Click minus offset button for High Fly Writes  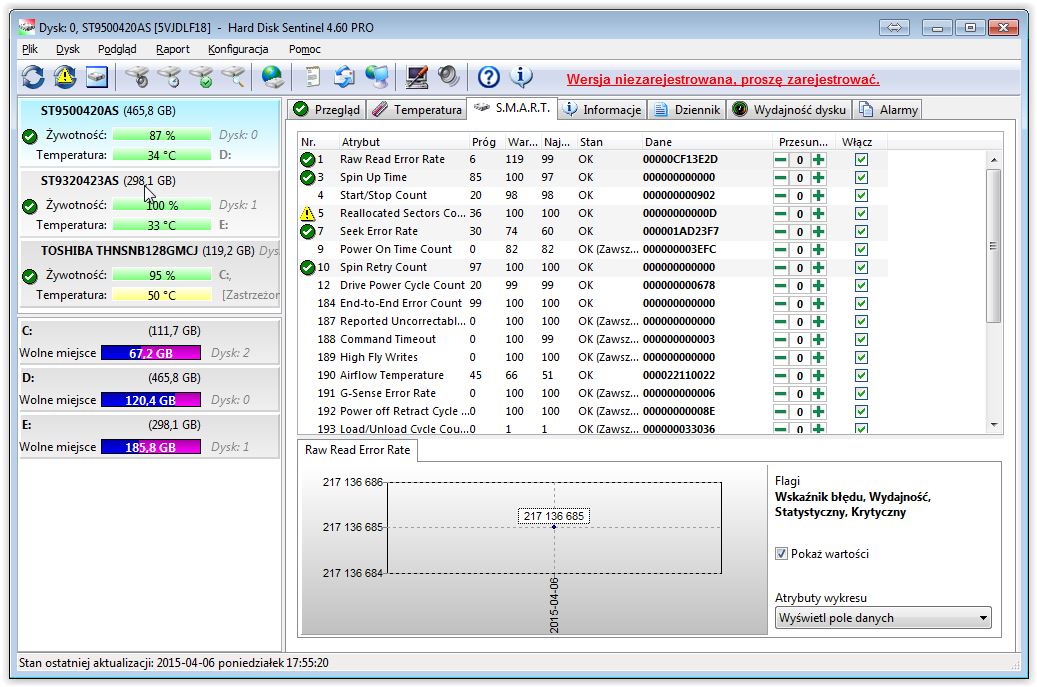point(780,358)
